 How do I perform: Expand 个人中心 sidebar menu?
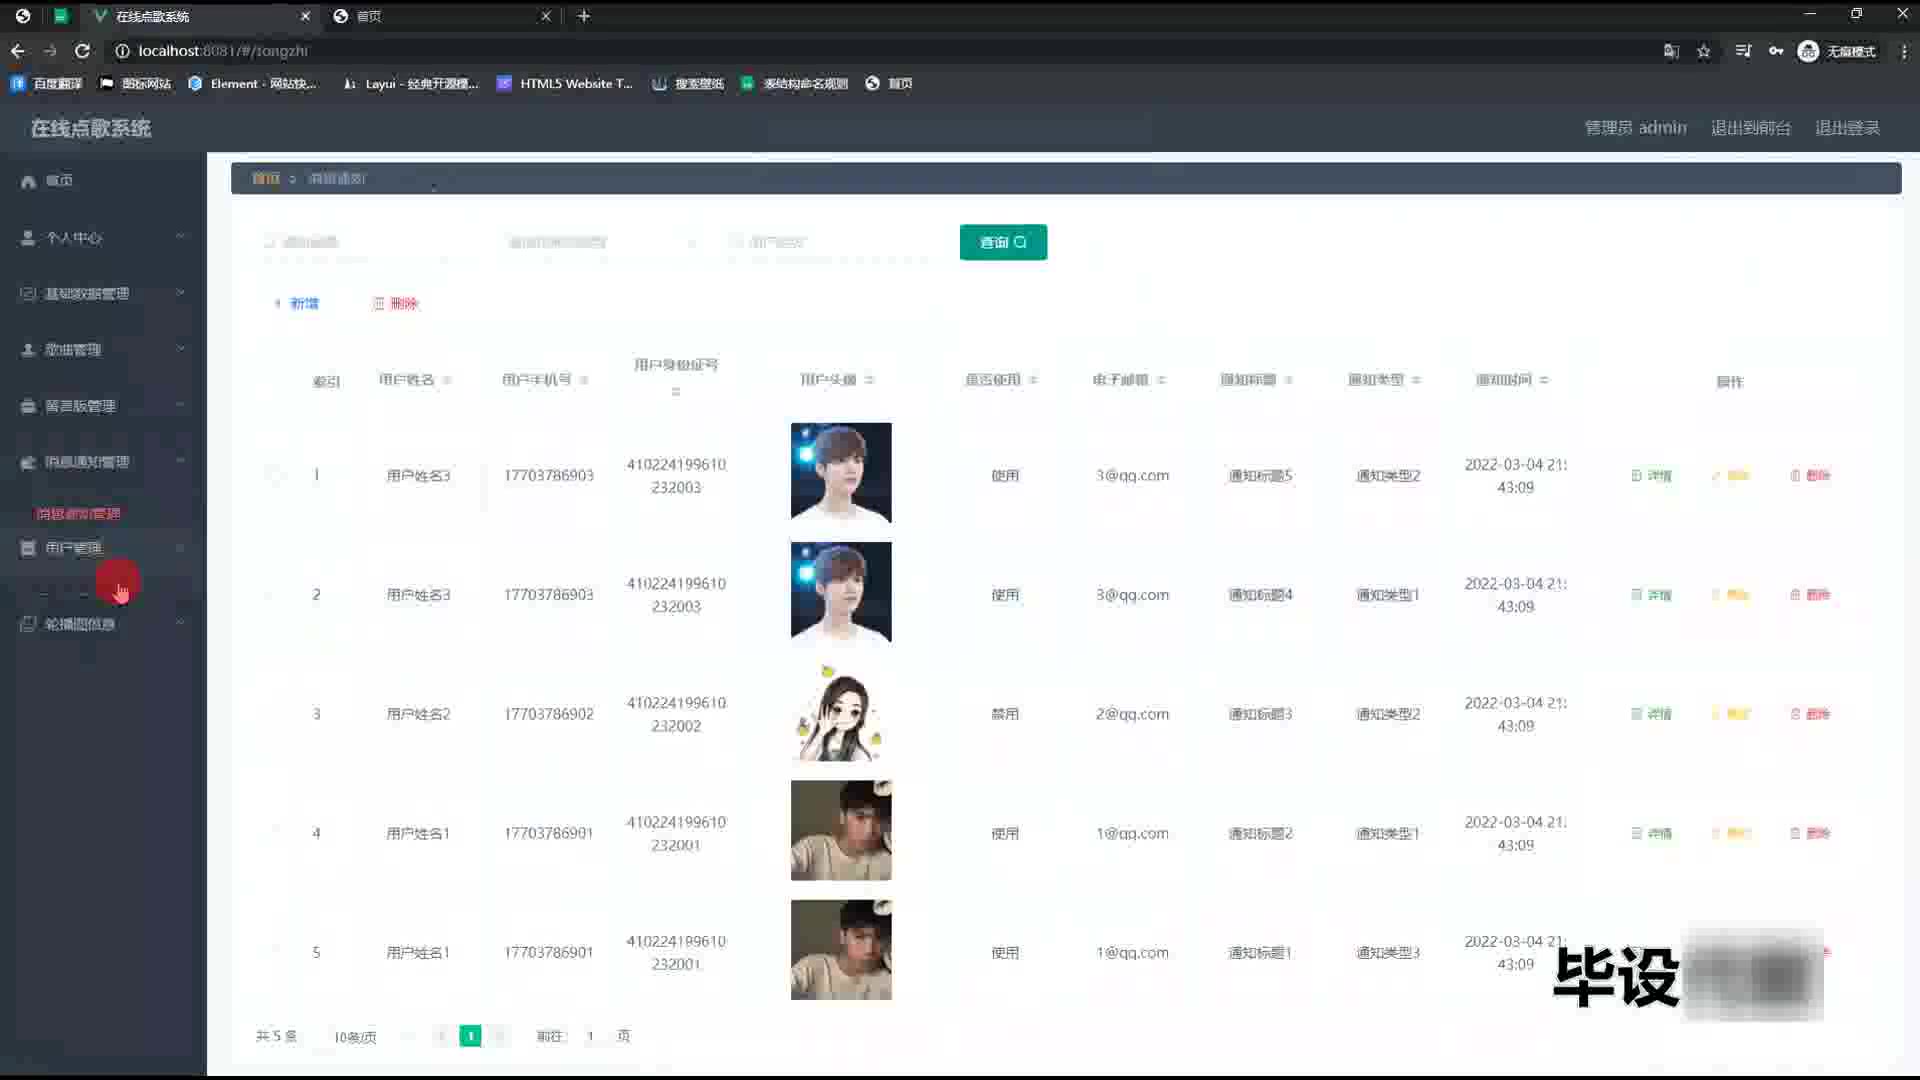point(75,238)
